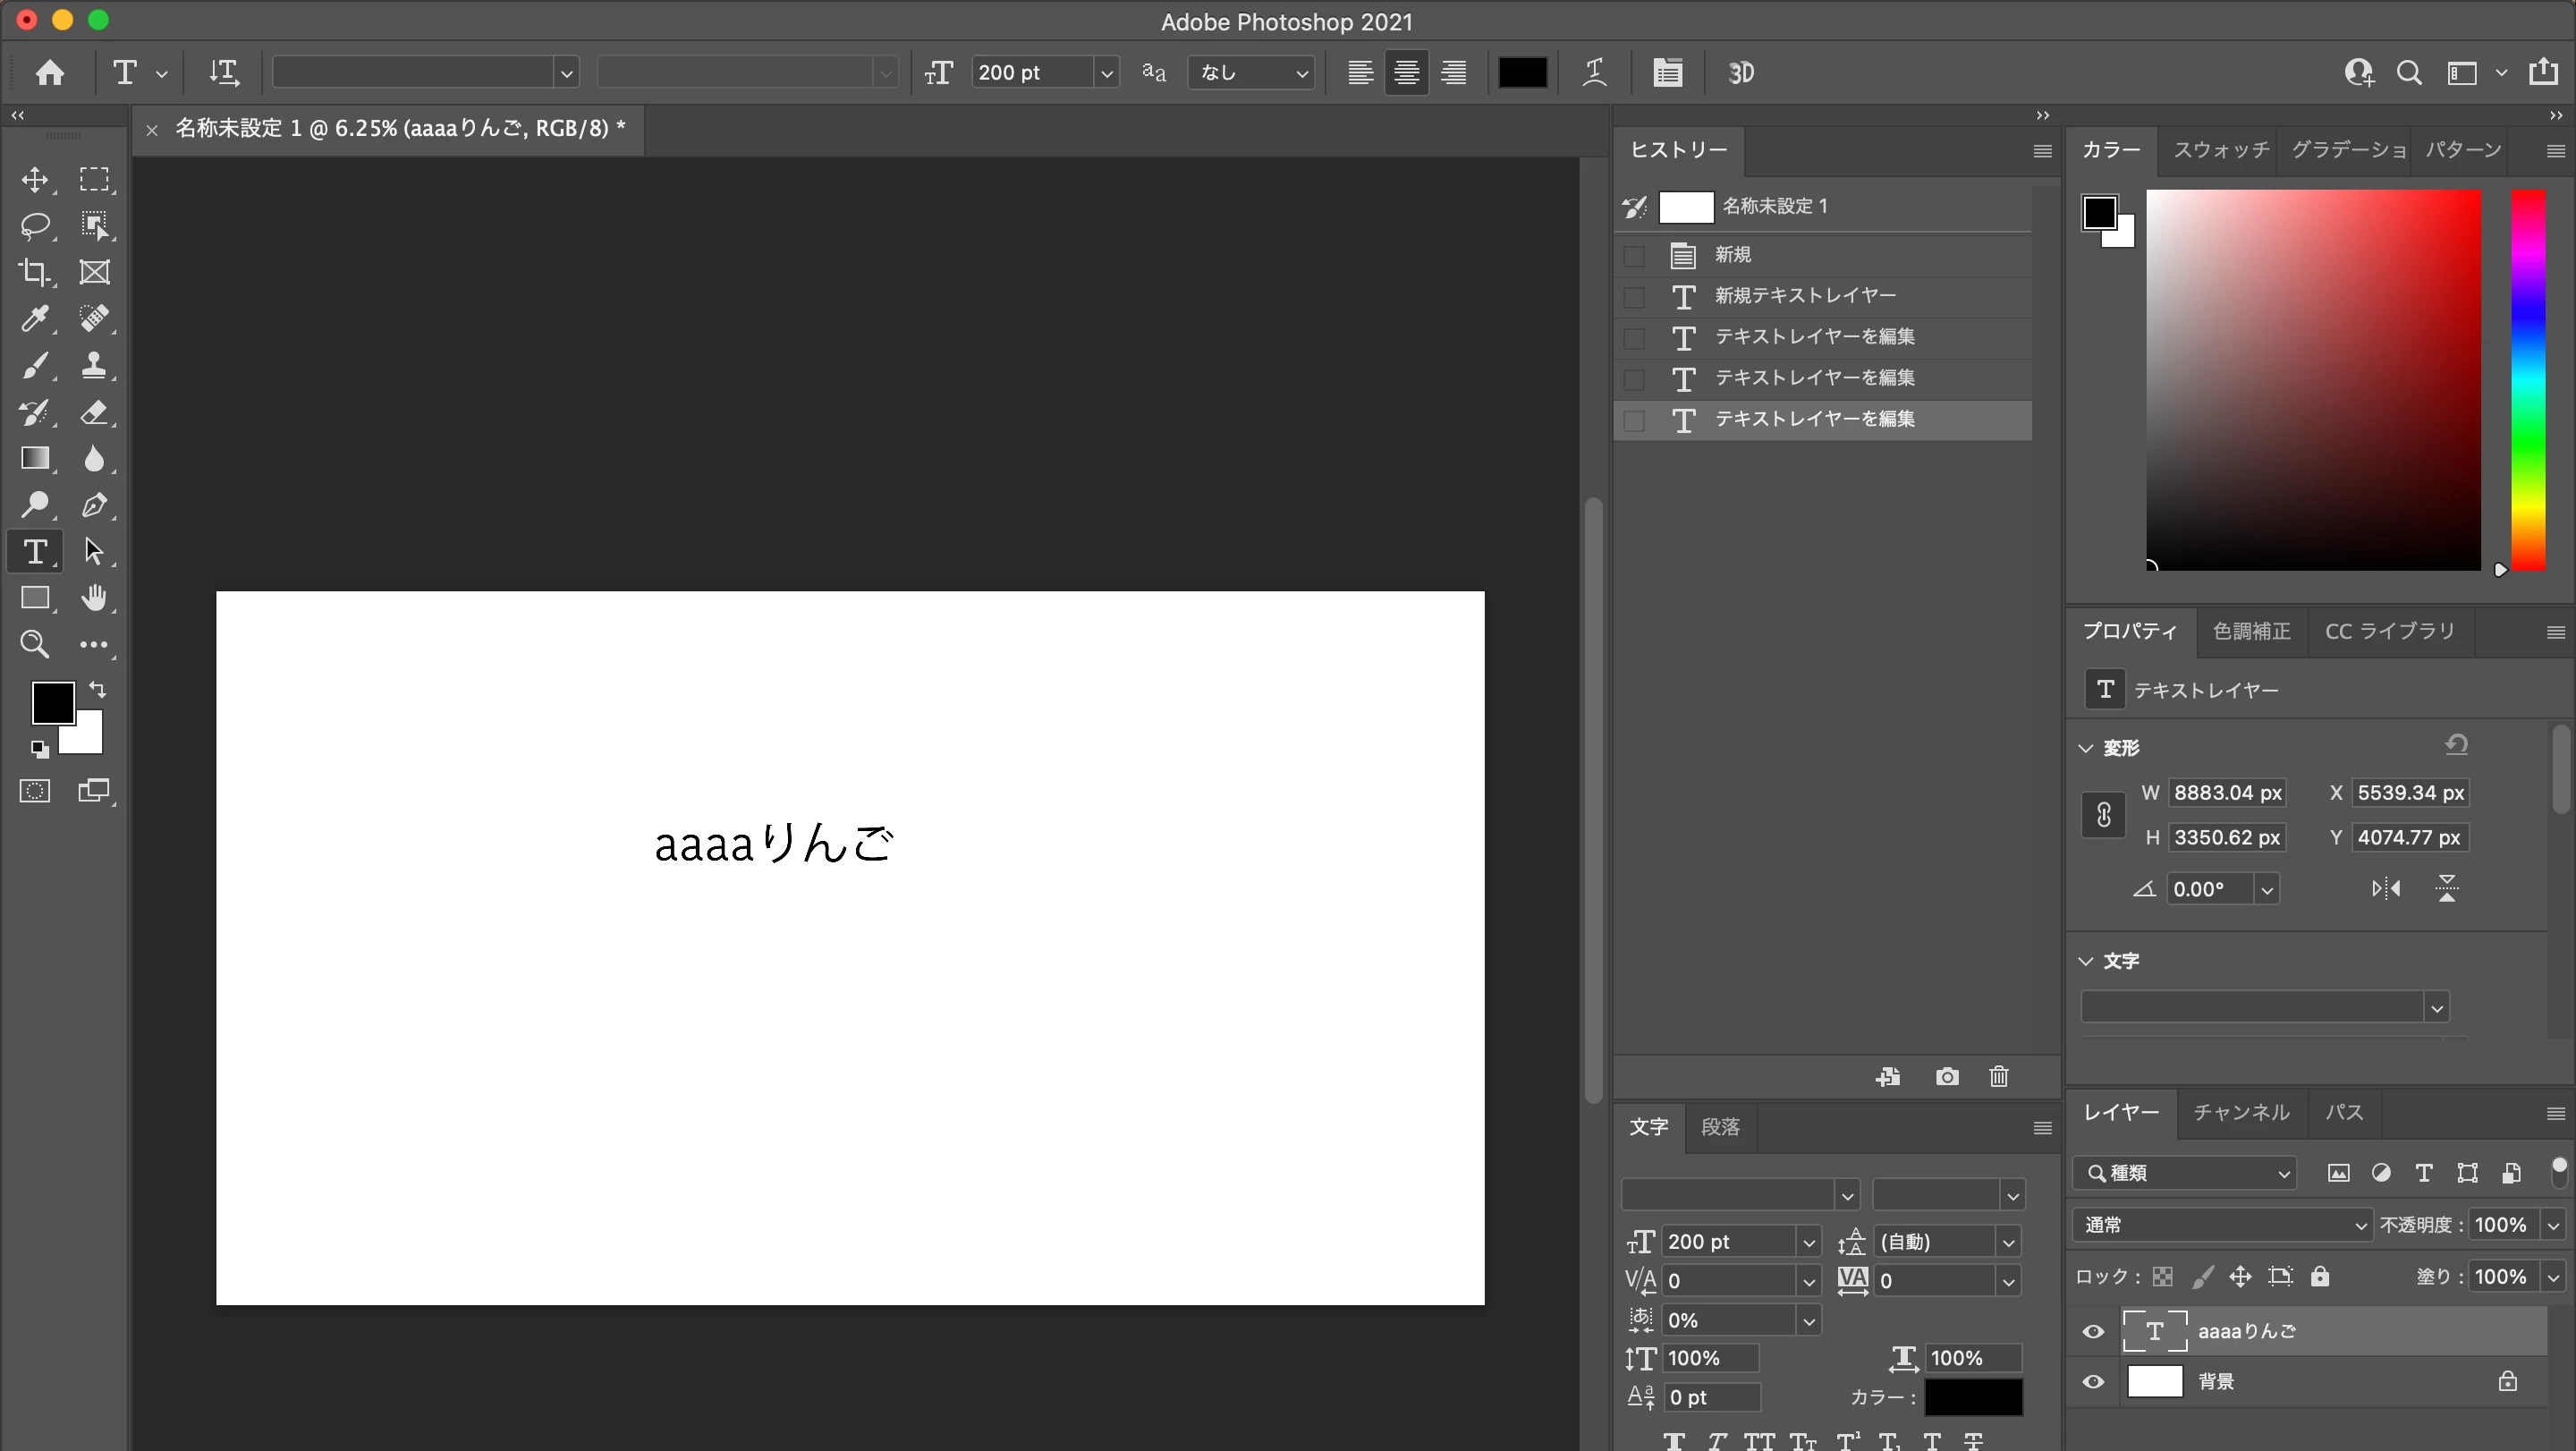Delete current history state with trash icon
This screenshot has height=1451, width=2576.
pyautogui.click(x=1998, y=1077)
